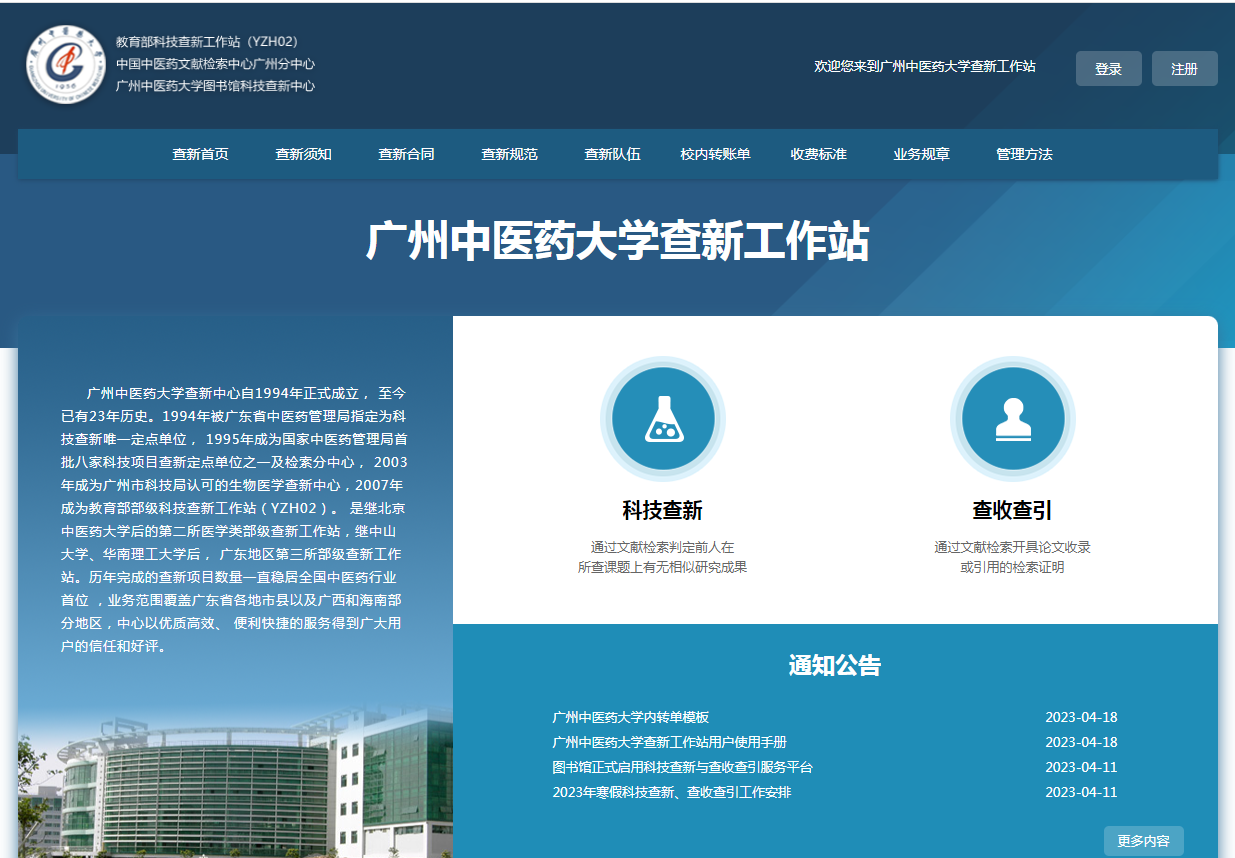Click date beside 图书馆正式启用 notice

coord(1082,767)
